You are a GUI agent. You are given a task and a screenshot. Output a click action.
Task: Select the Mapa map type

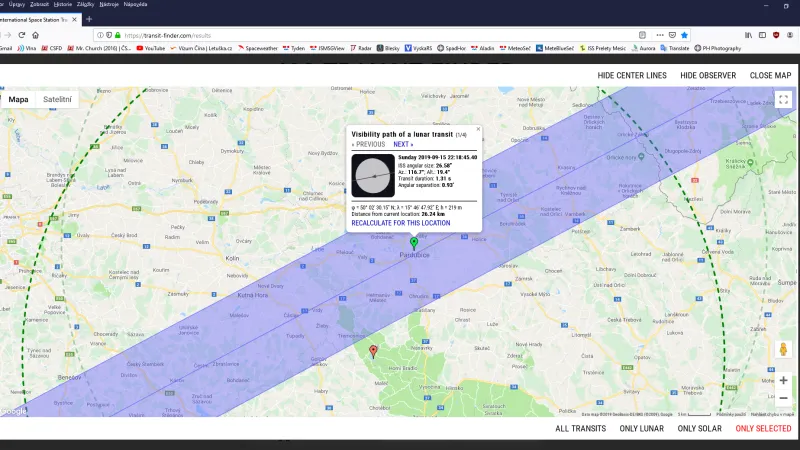pos(19,100)
